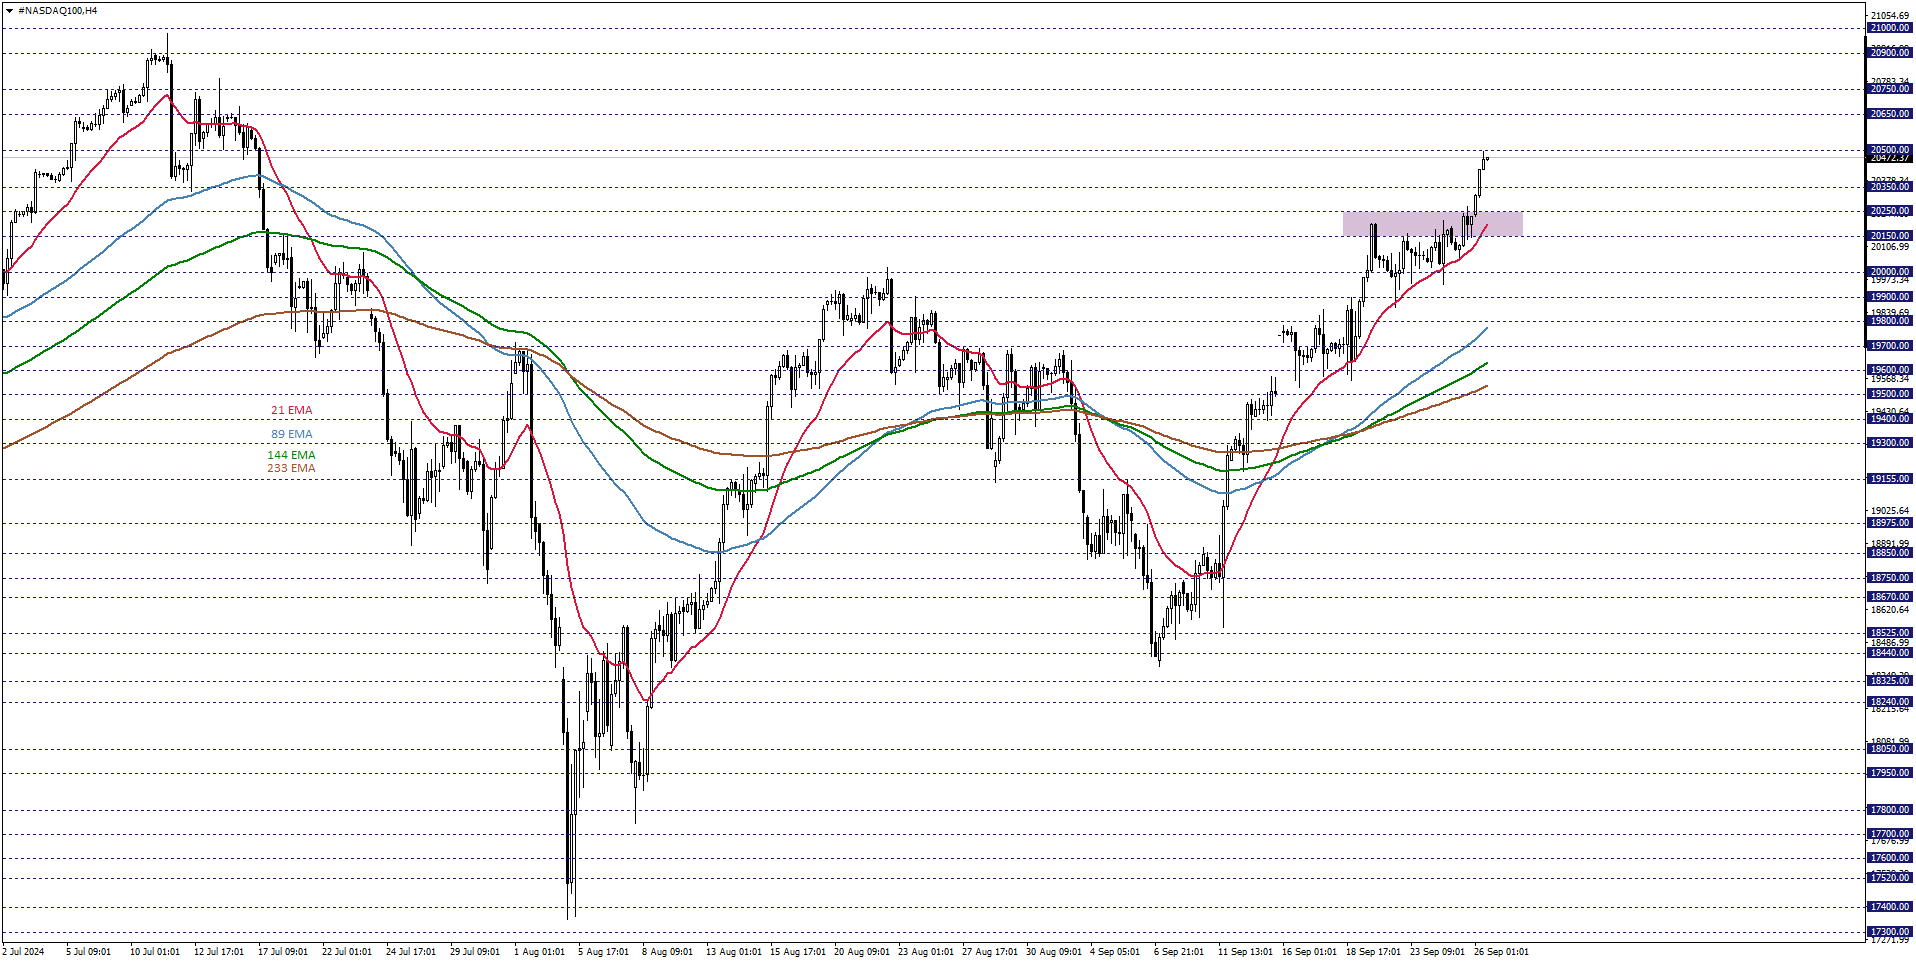Click the 18525.00 price level label

(x=1890, y=633)
